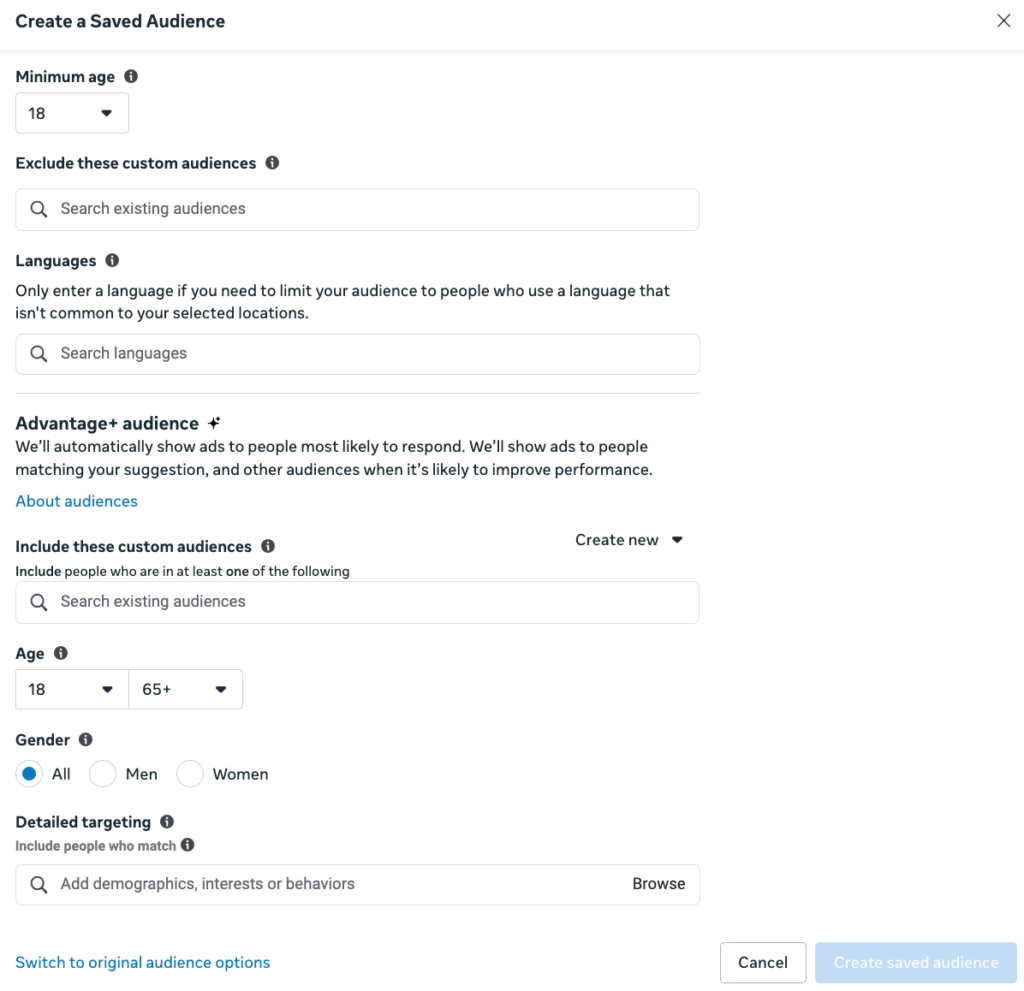Select the Women gender option
Screen dimensions: 1024x991
(189, 774)
